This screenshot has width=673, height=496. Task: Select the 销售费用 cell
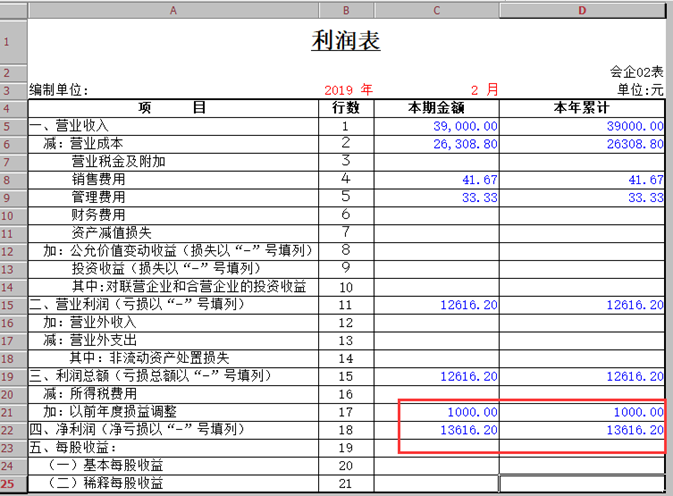pos(173,180)
